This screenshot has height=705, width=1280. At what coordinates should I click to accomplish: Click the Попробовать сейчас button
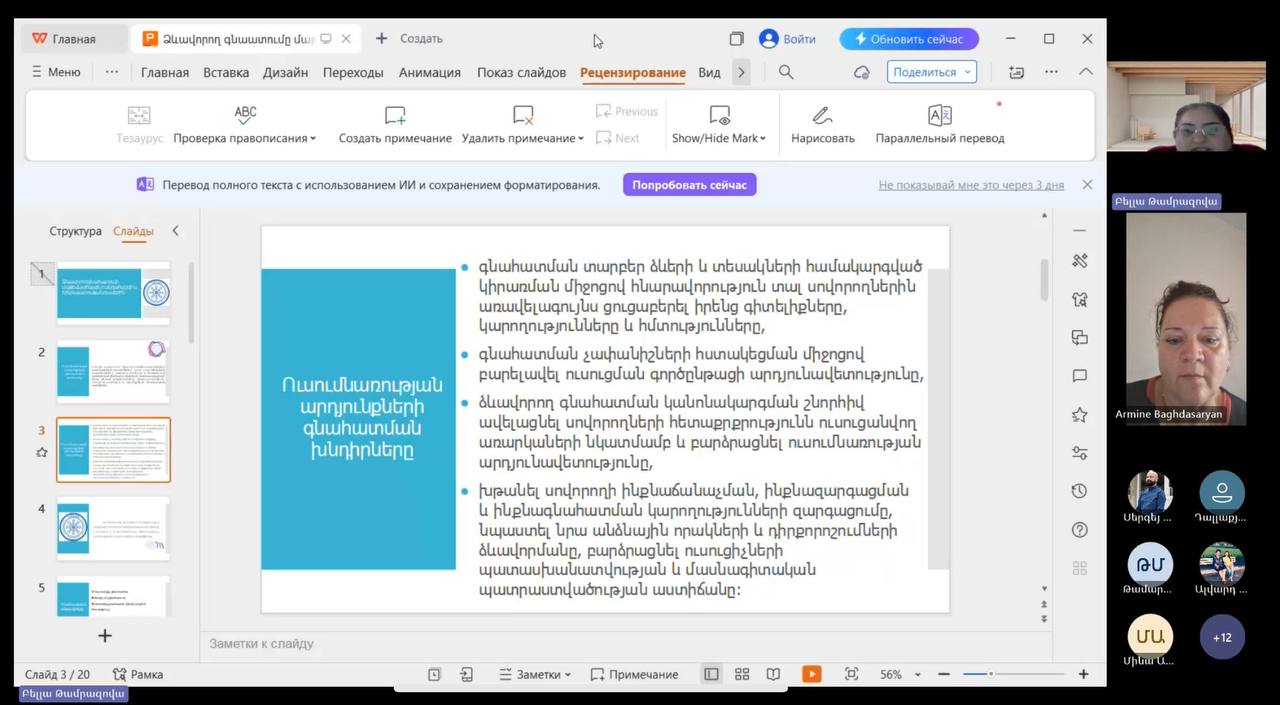(689, 185)
